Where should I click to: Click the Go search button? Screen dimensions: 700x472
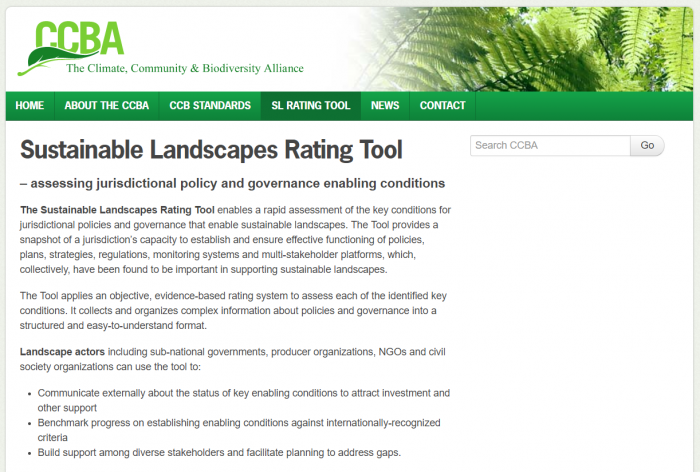click(647, 146)
